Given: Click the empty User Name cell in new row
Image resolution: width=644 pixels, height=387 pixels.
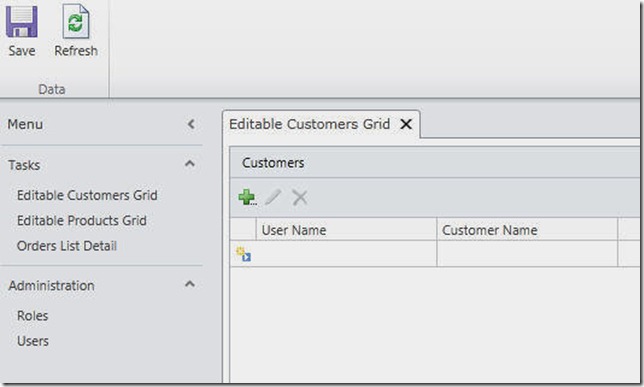Looking at the screenshot, I should (x=346, y=254).
